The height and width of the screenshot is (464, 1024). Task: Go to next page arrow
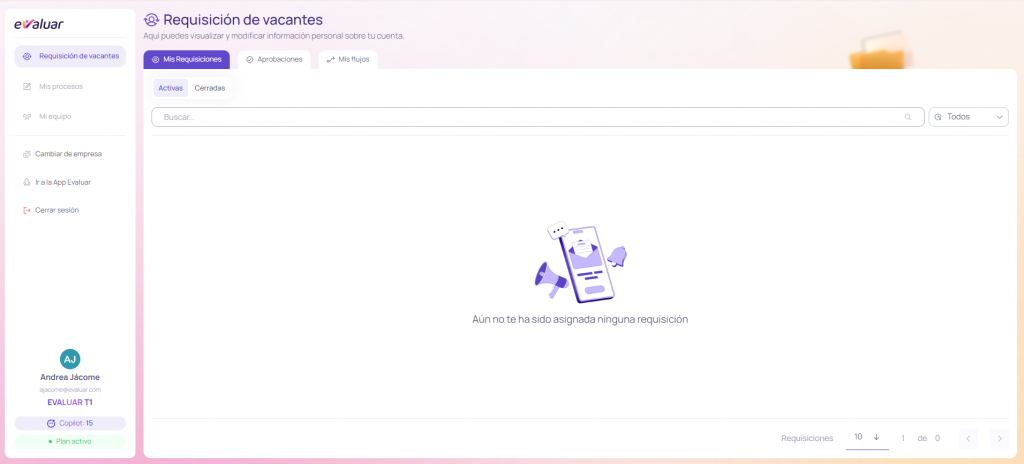click(x=998, y=438)
